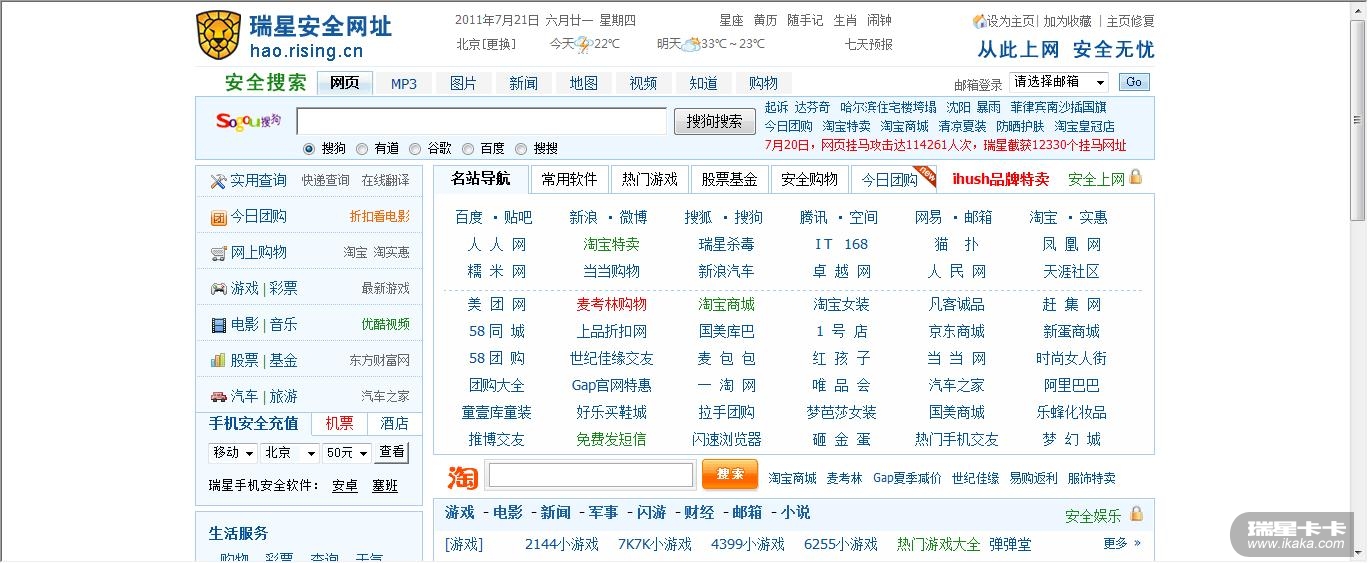Click the Sogou search logo

pos(248,121)
